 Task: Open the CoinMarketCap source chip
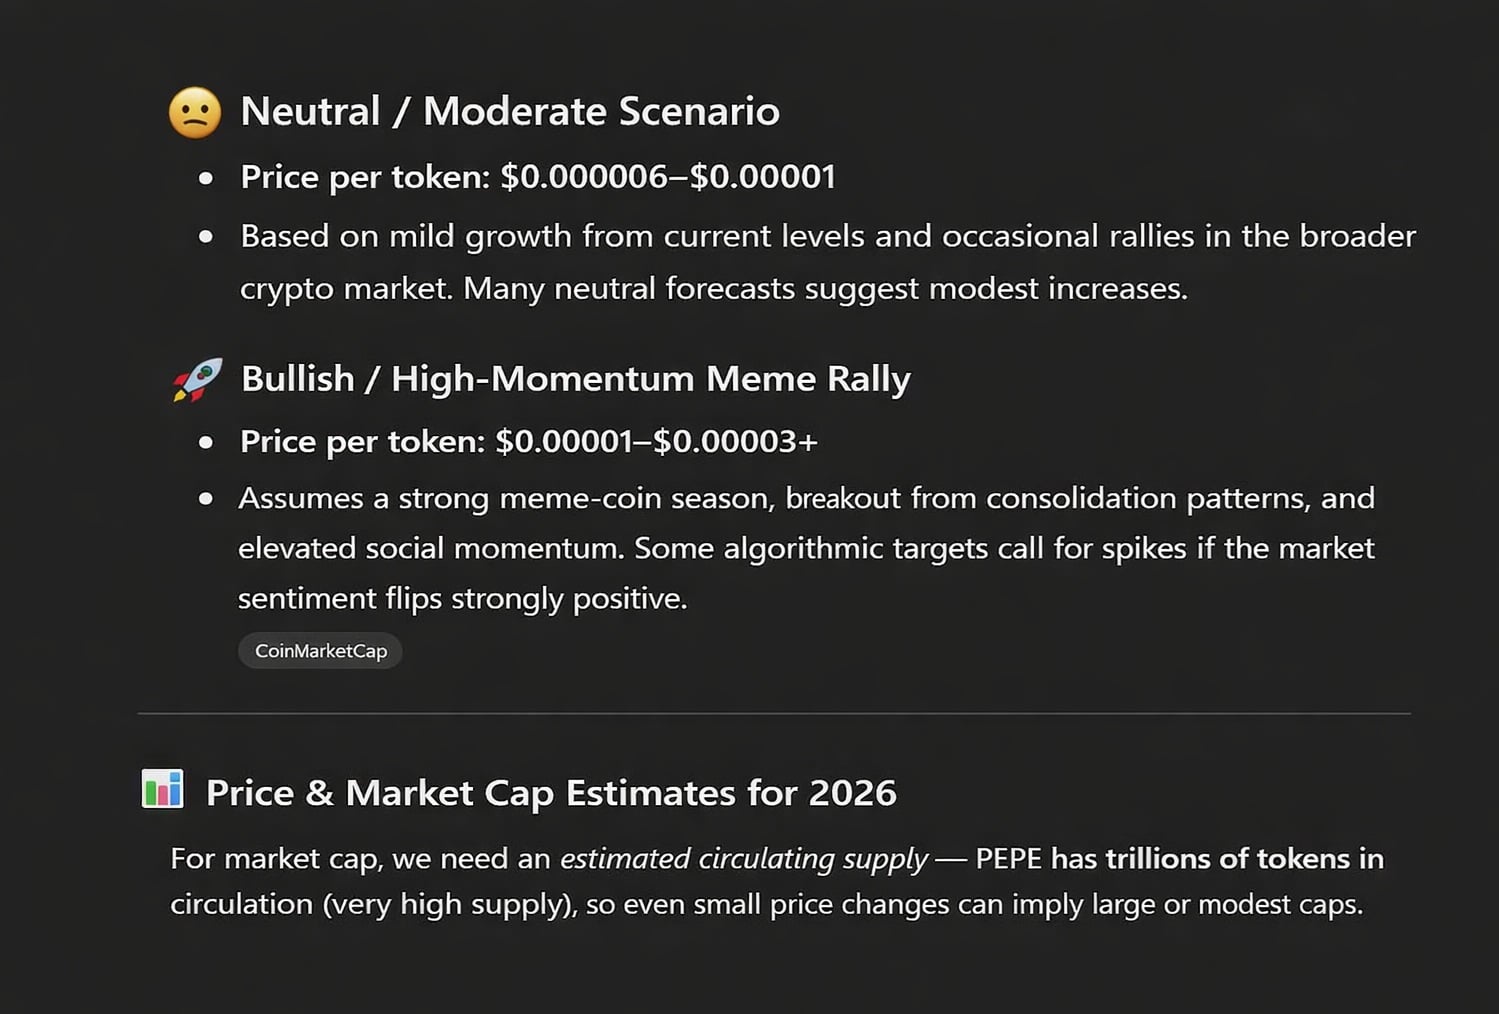click(320, 651)
